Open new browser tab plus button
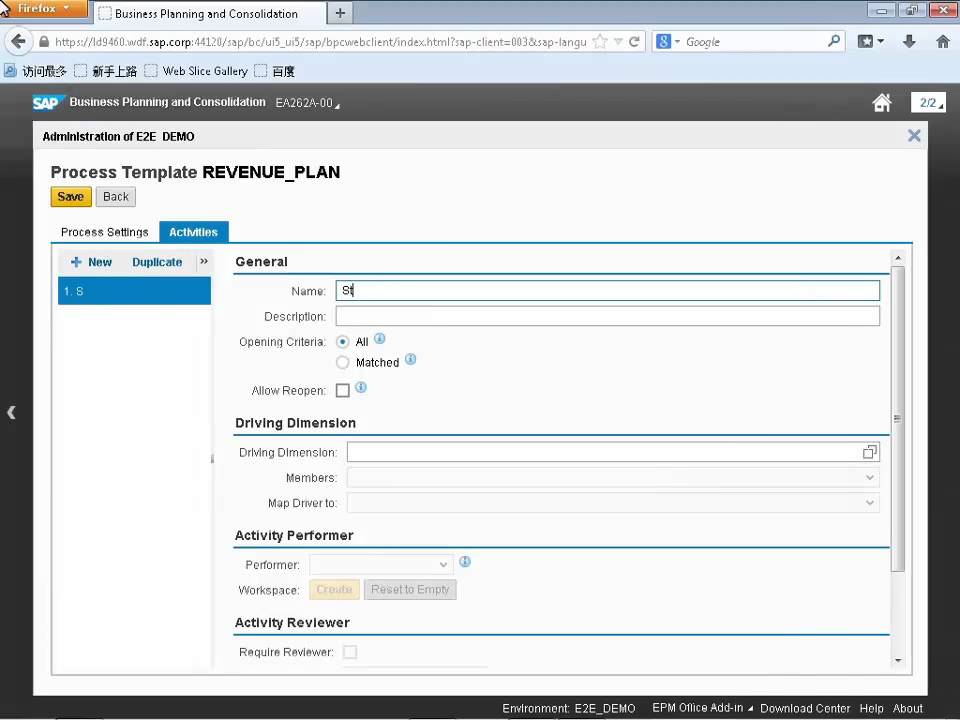960x720 pixels. point(340,13)
